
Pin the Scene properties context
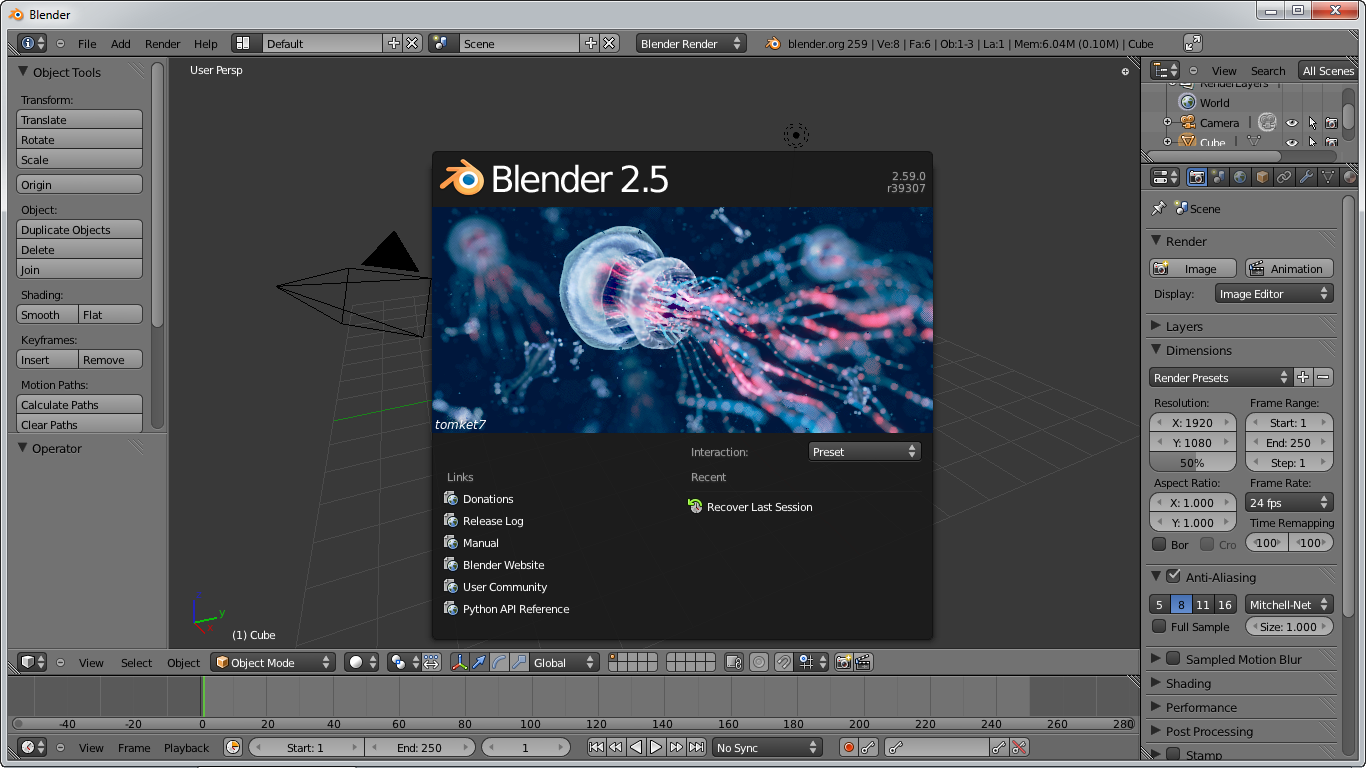(1158, 209)
